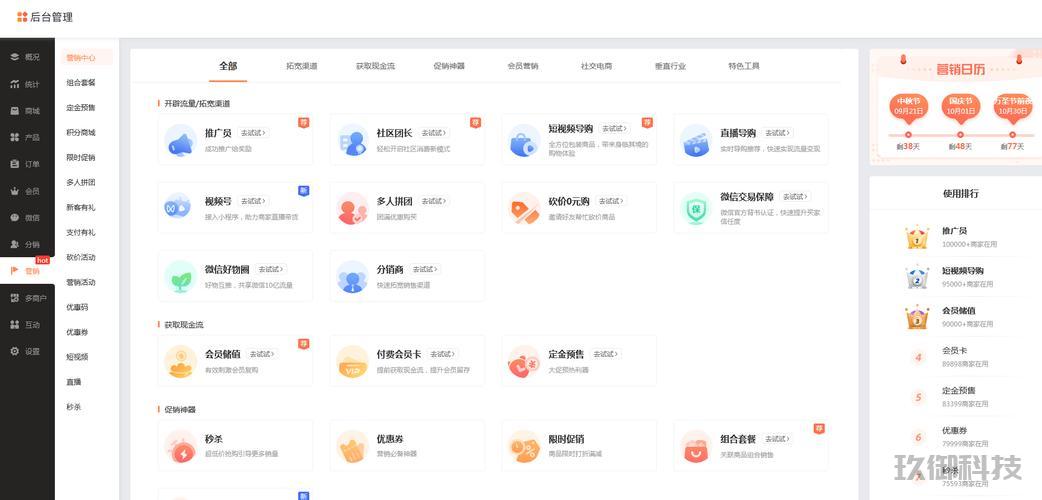Select 营销活动 in the submenu
This screenshot has height=500, width=1042.
(x=81, y=283)
